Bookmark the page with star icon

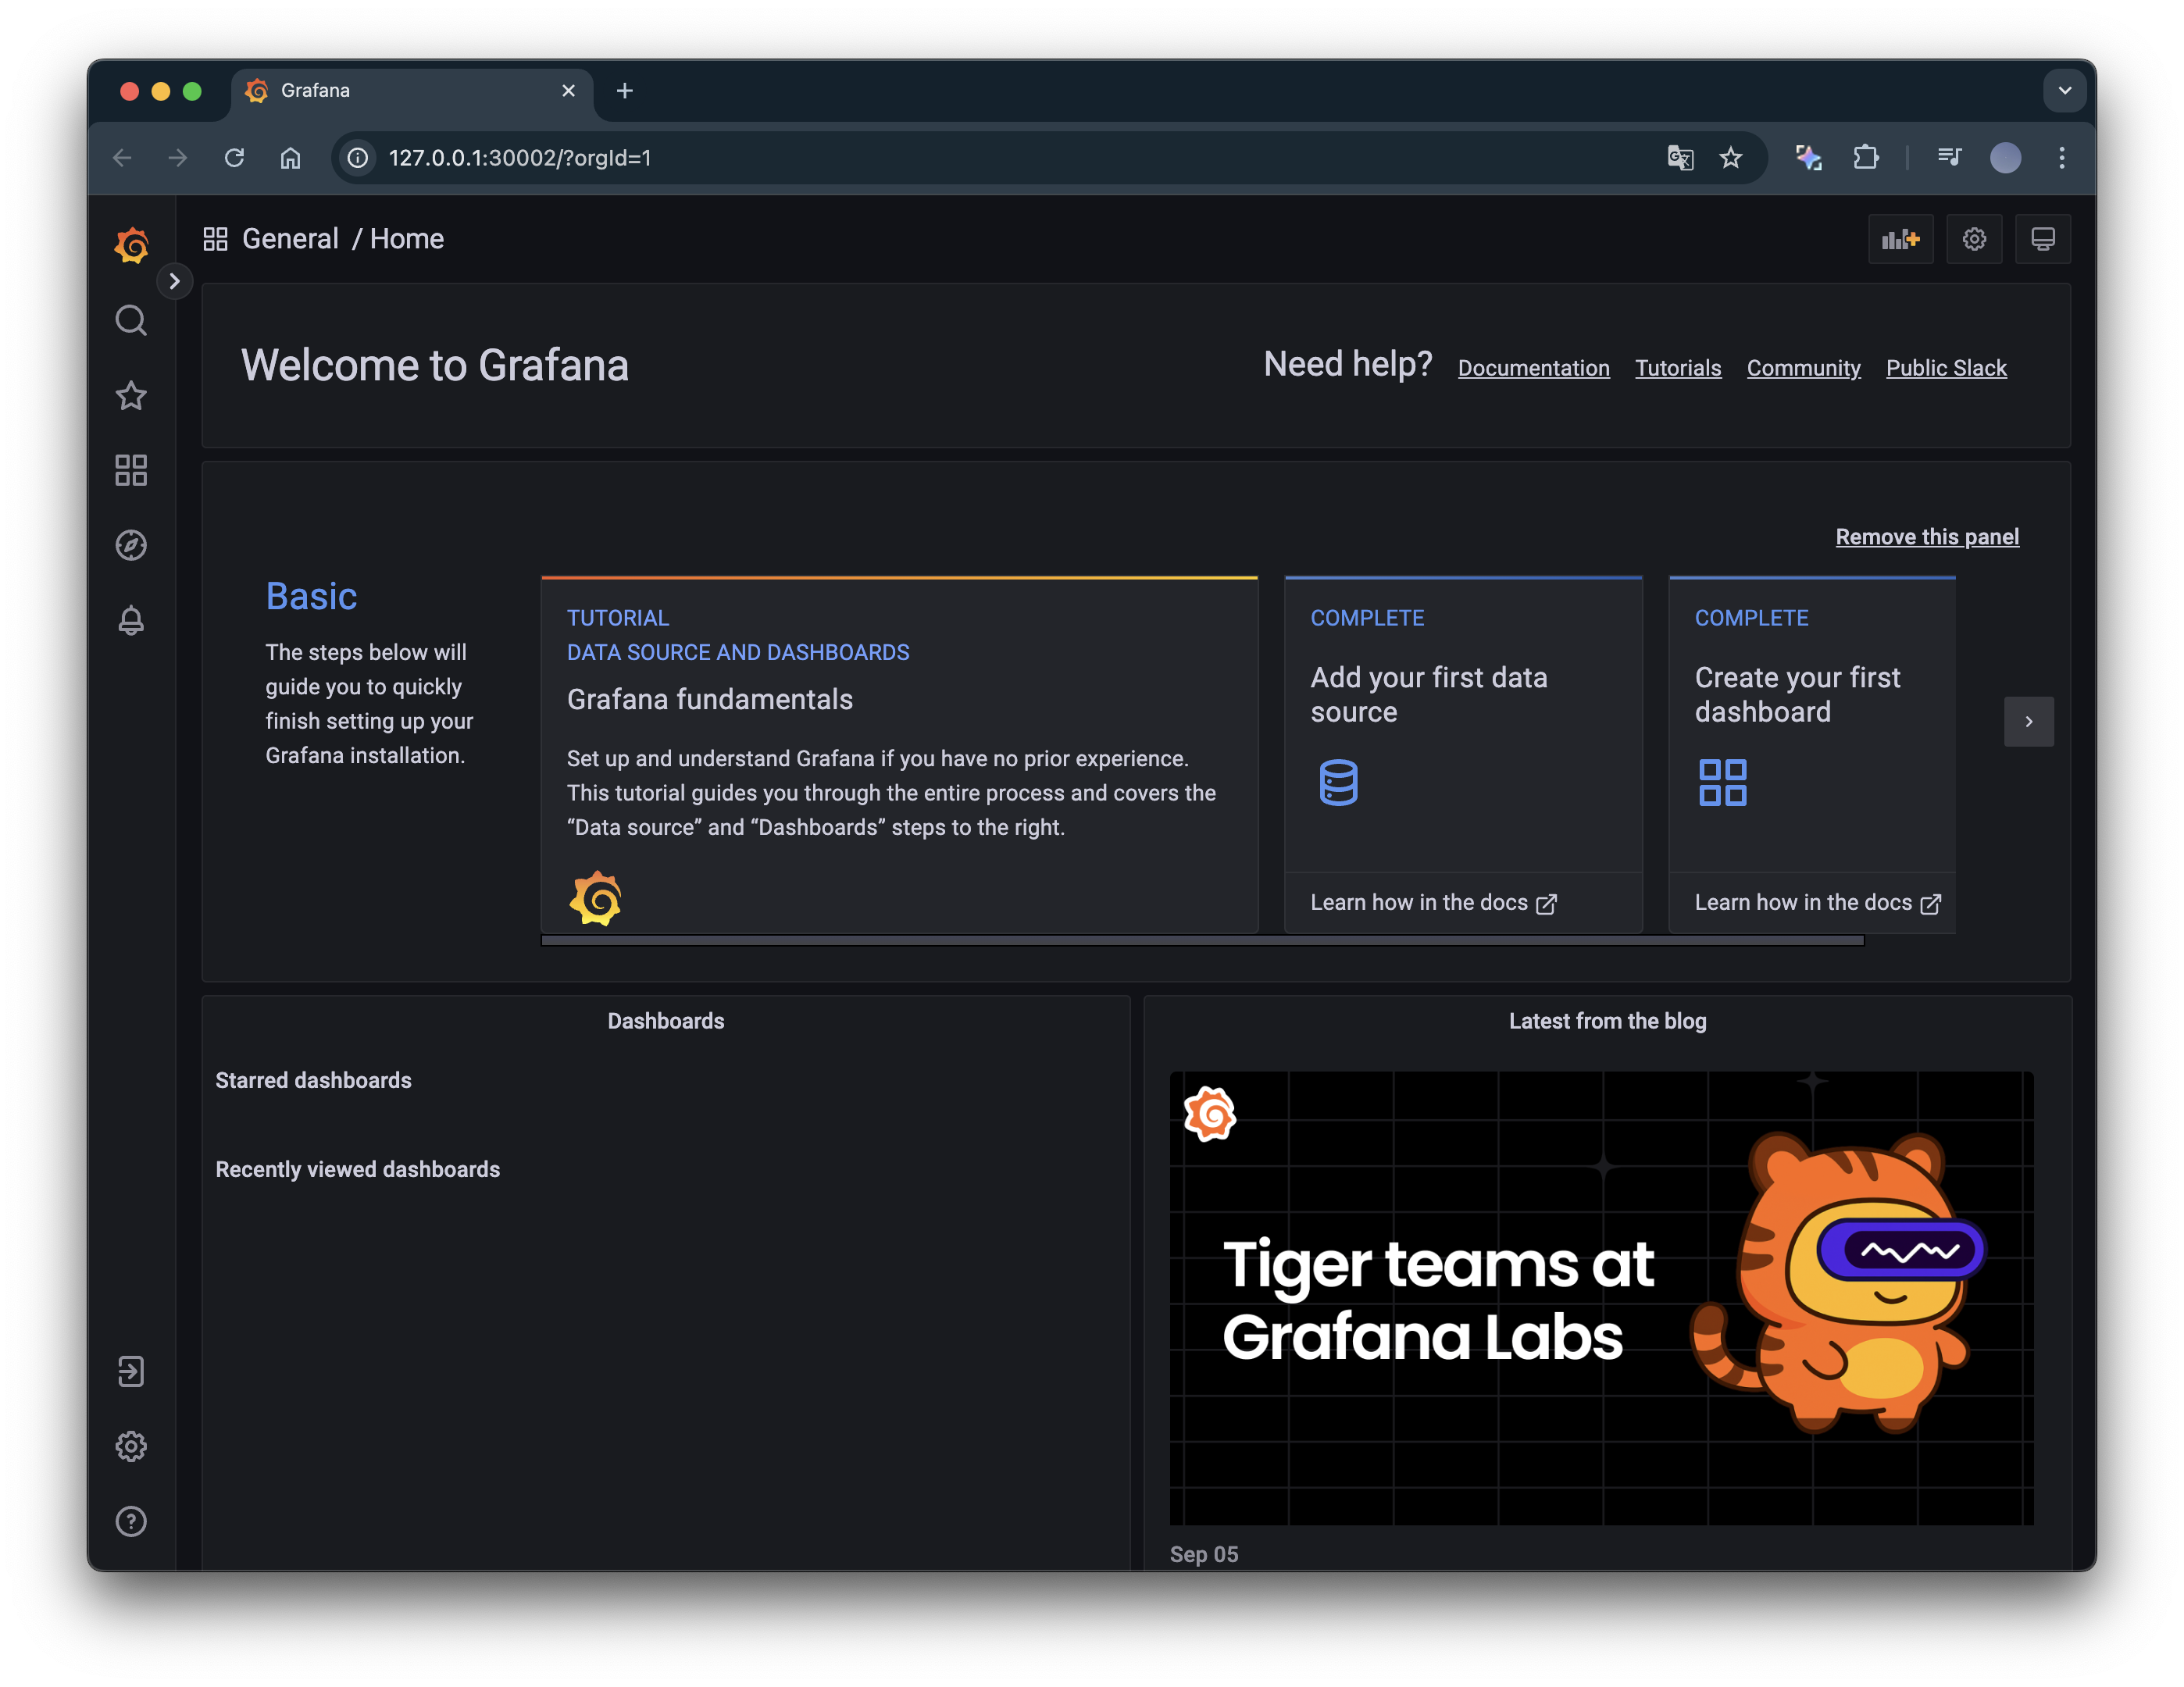pos(1731,158)
